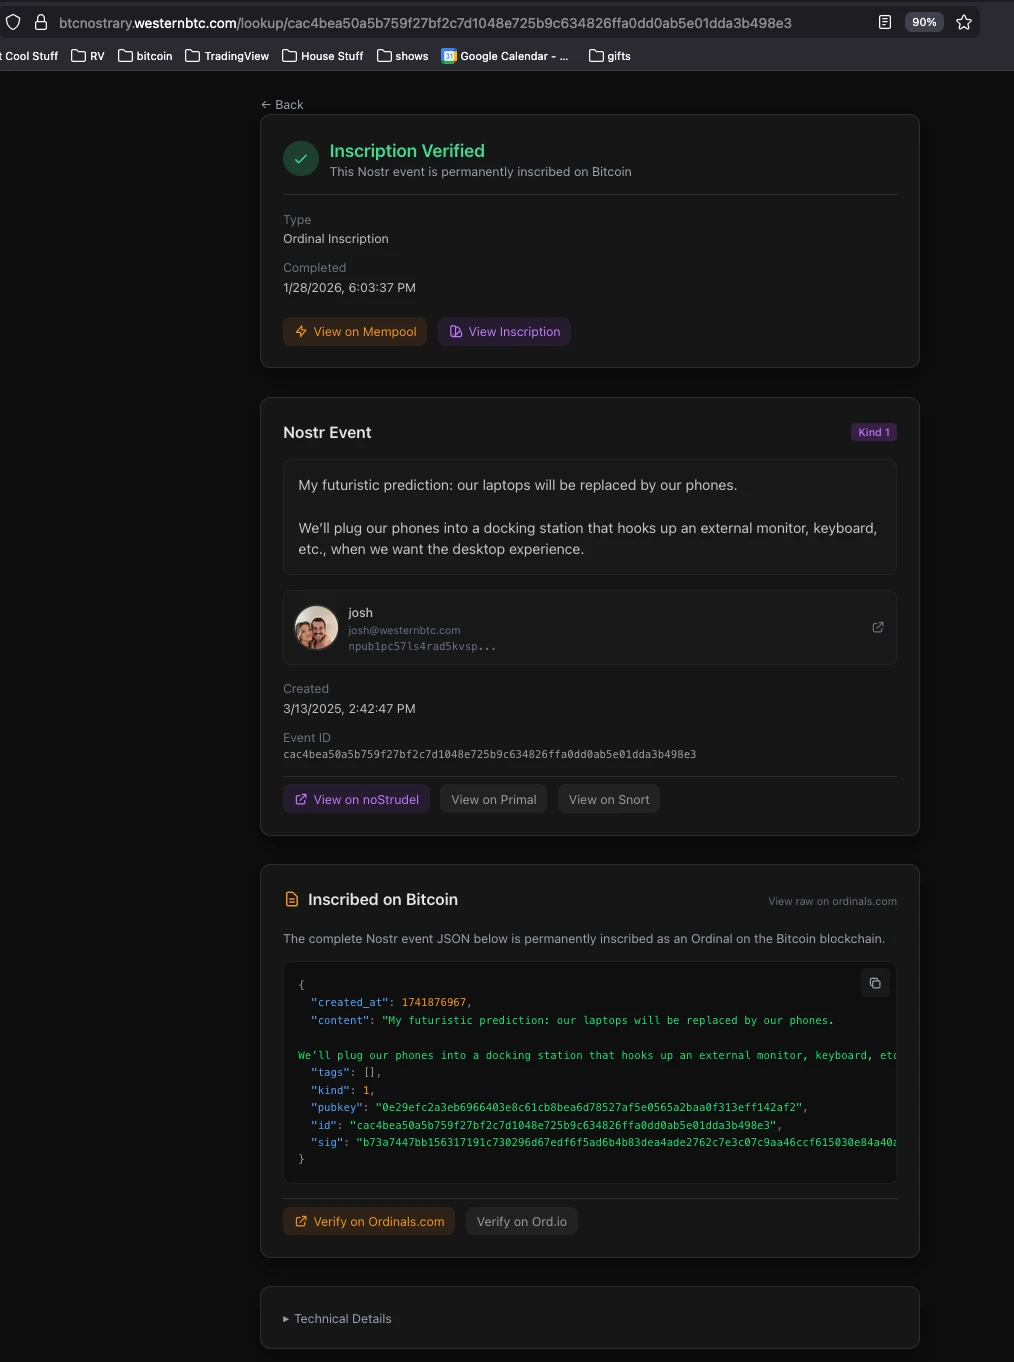Image resolution: width=1014 pixels, height=1362 pixels.
Task: Click View on Primal button
Action: [x=493, y=799]
